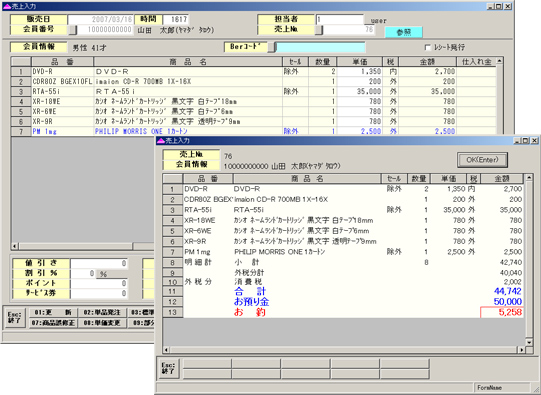Click the サービス券 input field
The image size is (541, 395).
pos(99,294)
